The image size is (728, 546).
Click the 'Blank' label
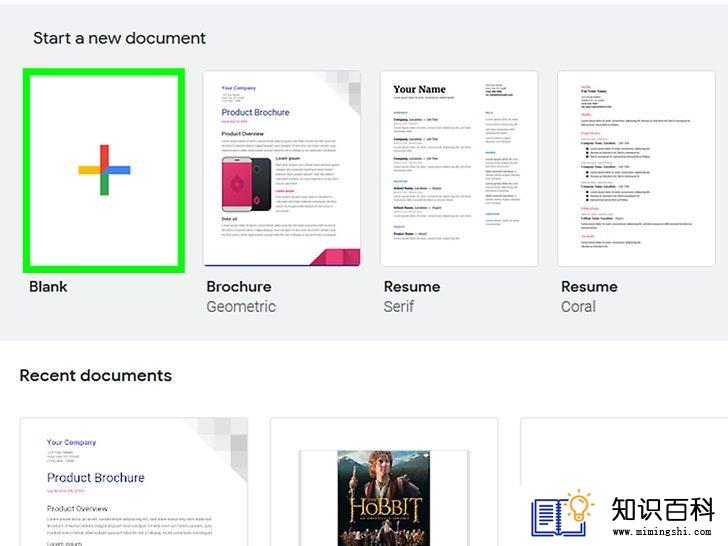click(x=48, y=286)
